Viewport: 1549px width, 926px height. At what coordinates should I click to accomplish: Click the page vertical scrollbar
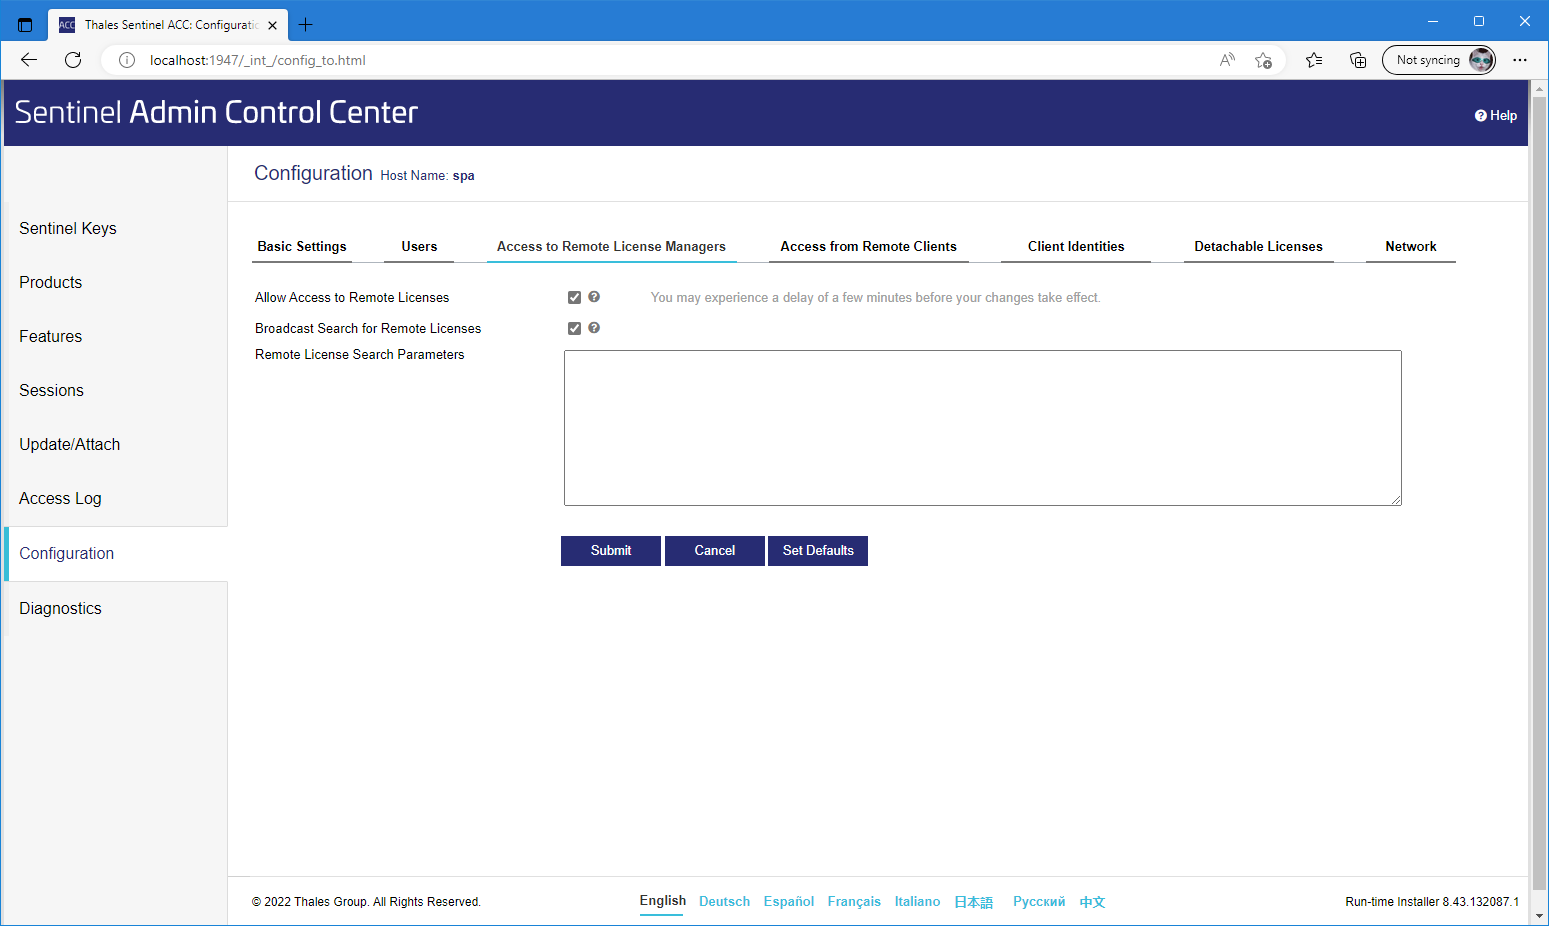tap(1539, 500)
